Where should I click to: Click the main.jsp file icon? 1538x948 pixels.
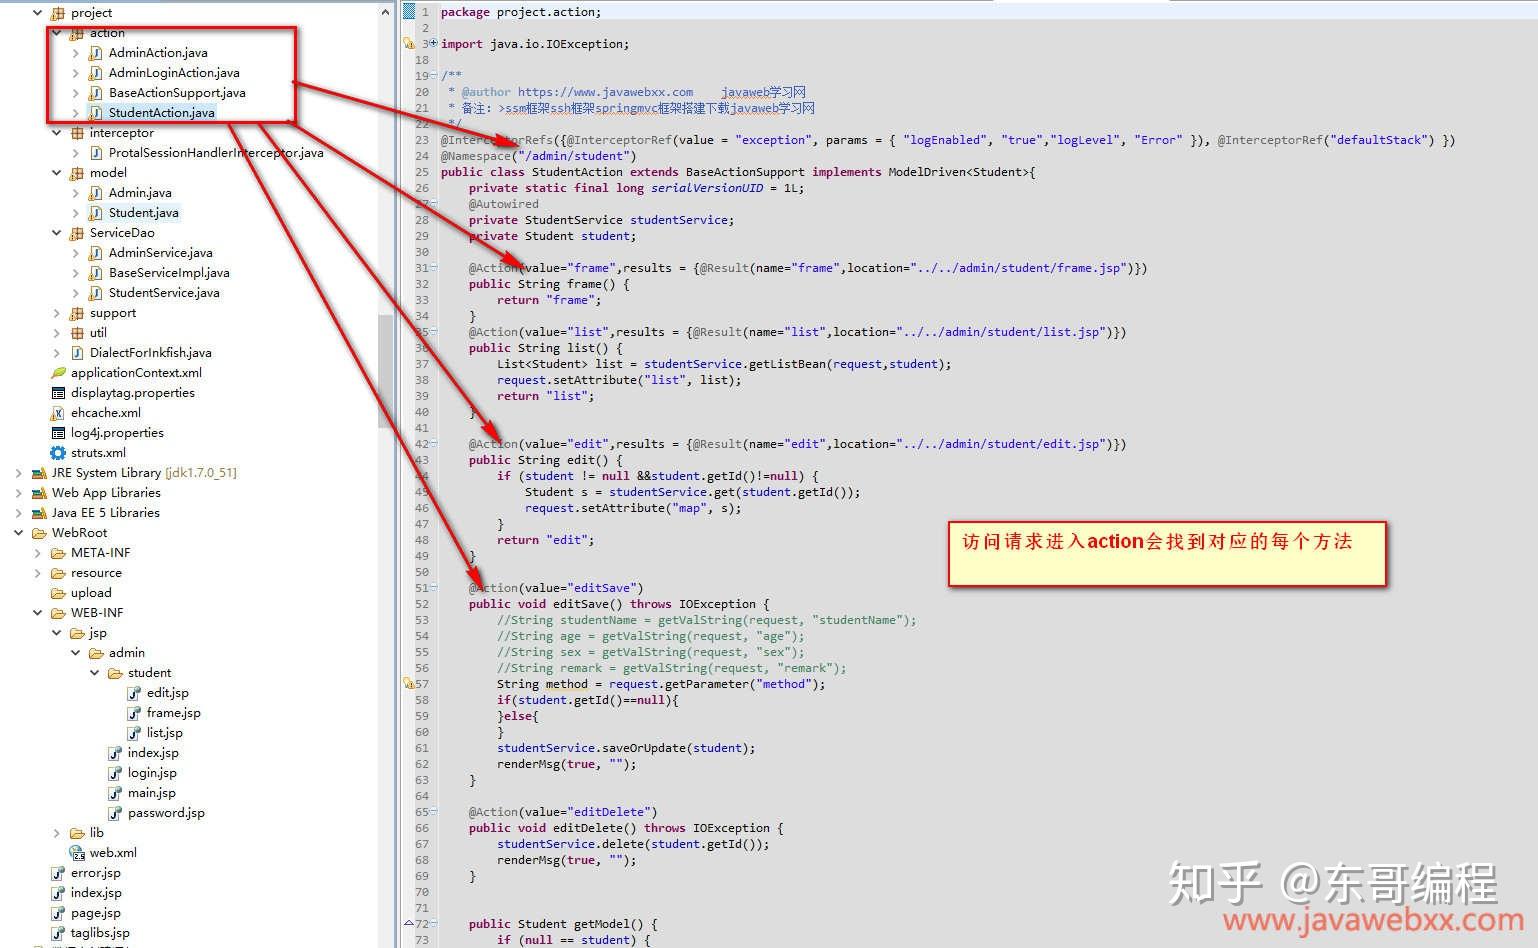115,793
